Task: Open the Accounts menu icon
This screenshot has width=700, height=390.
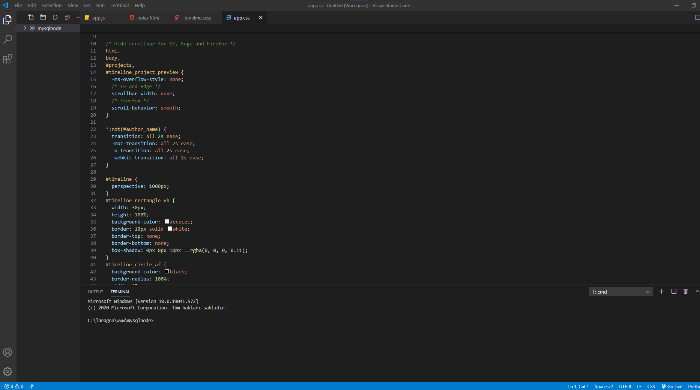Action: click(8, 352)
